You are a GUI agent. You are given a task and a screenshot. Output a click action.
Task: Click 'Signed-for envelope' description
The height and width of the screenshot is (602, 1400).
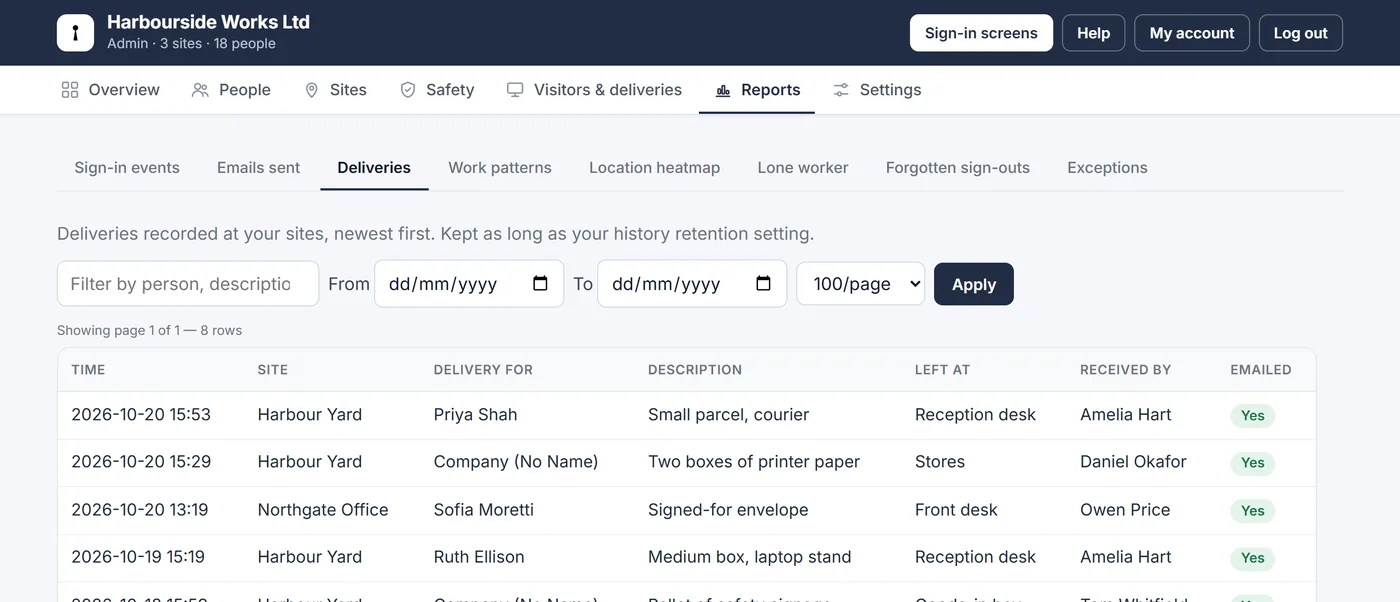(x=728, y=510)
